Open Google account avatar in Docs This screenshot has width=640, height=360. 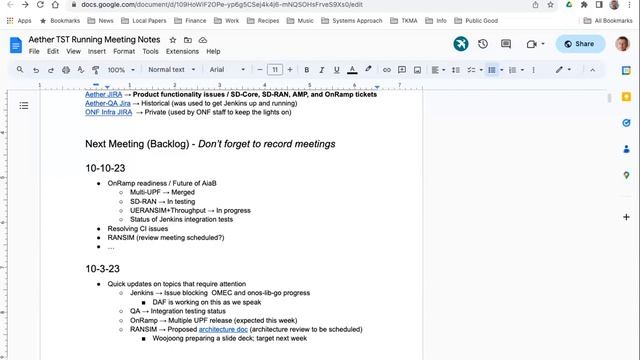click(x=622, y=44)
